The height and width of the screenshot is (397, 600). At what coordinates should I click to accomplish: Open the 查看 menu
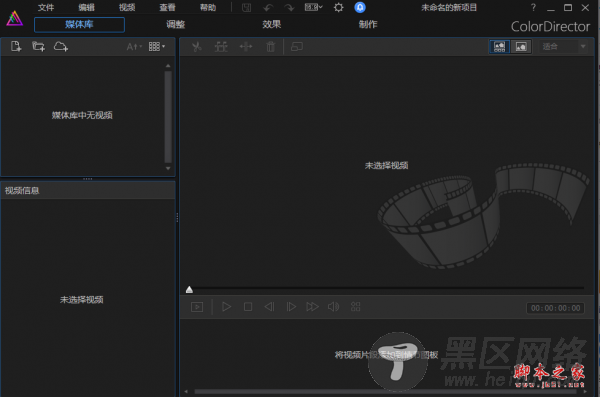click(x=168, y=7)
